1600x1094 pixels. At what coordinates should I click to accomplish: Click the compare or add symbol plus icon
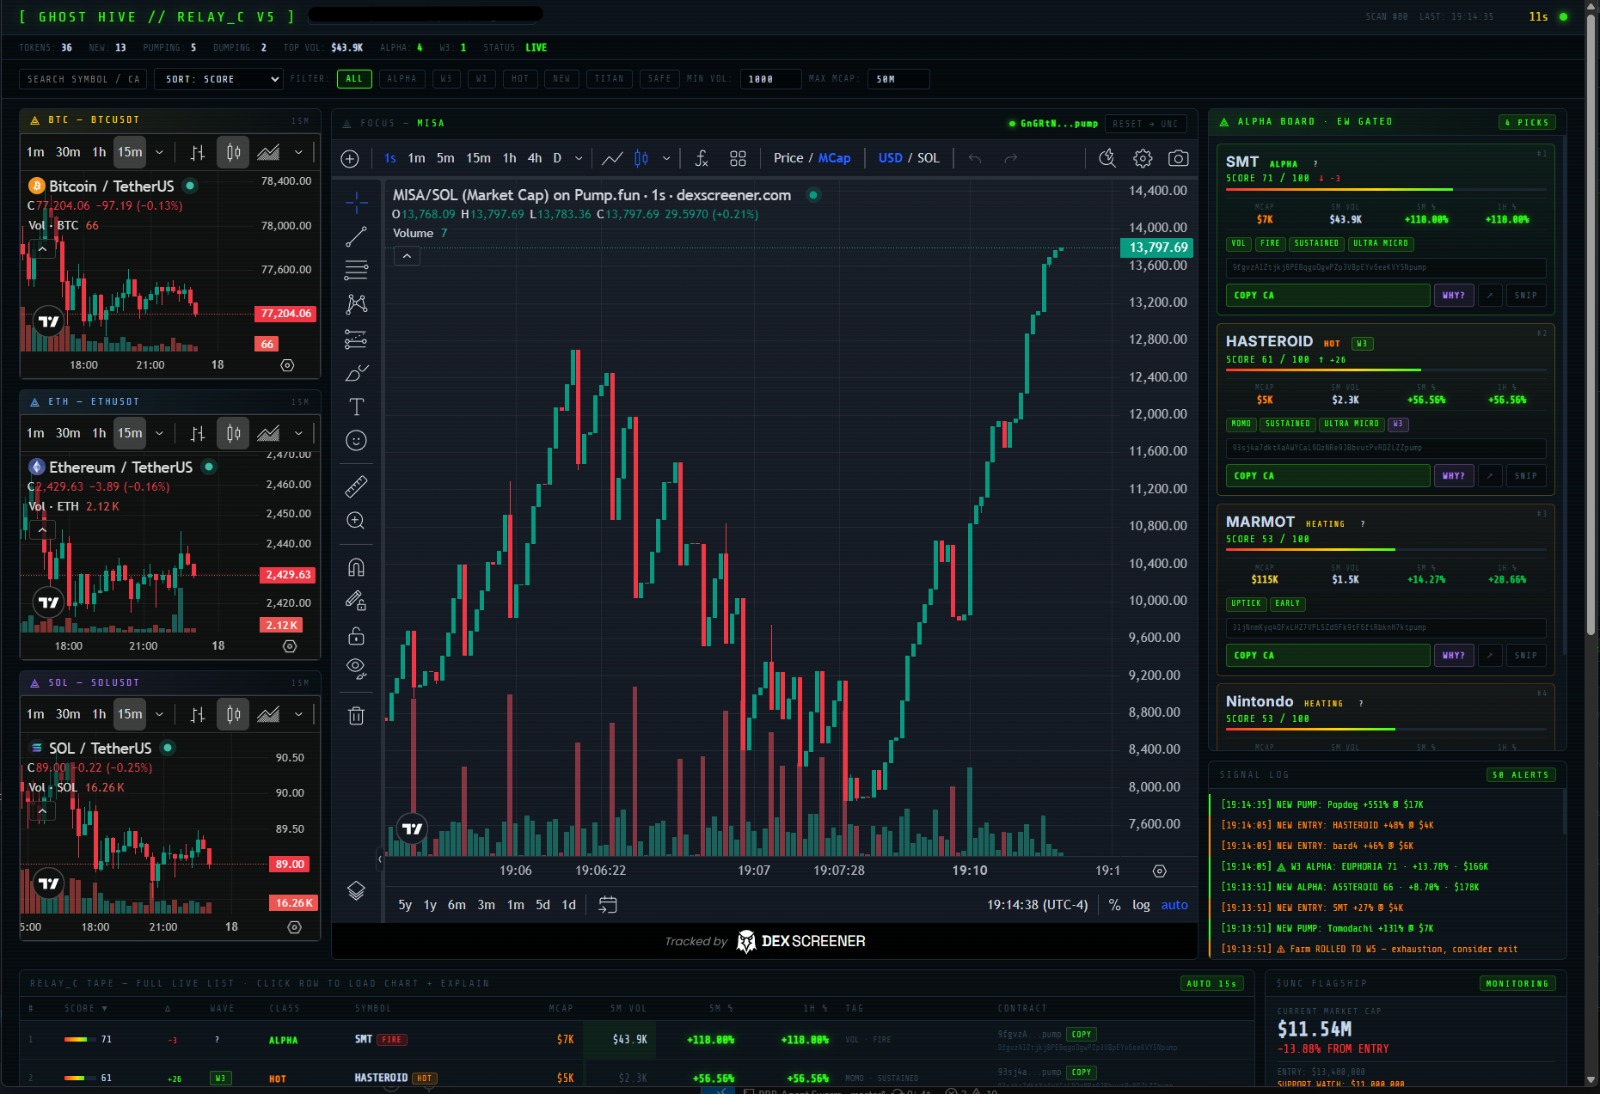[350, 158]
